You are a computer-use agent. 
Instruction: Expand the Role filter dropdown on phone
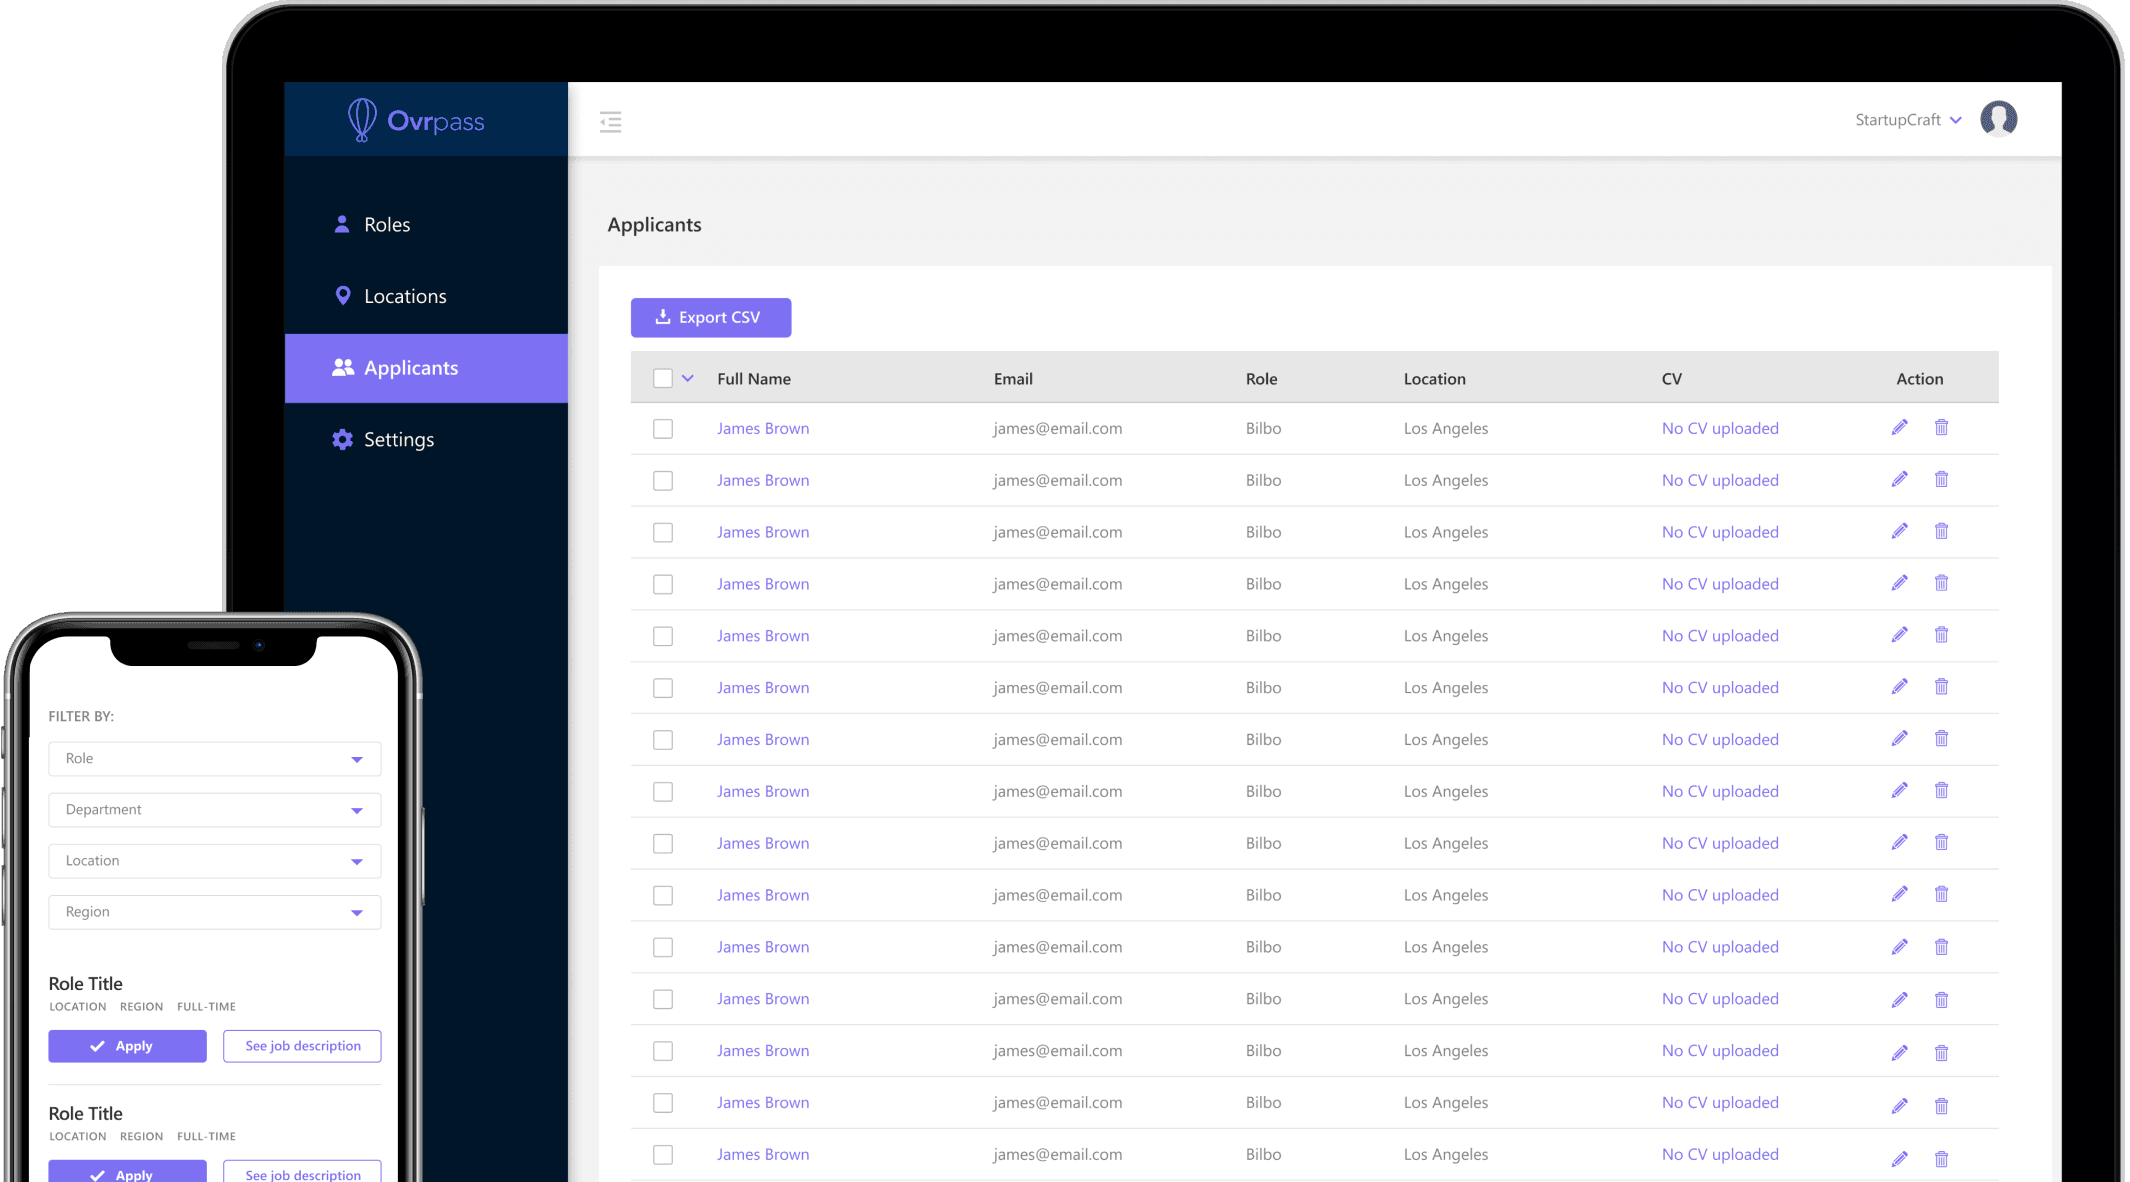214,759
